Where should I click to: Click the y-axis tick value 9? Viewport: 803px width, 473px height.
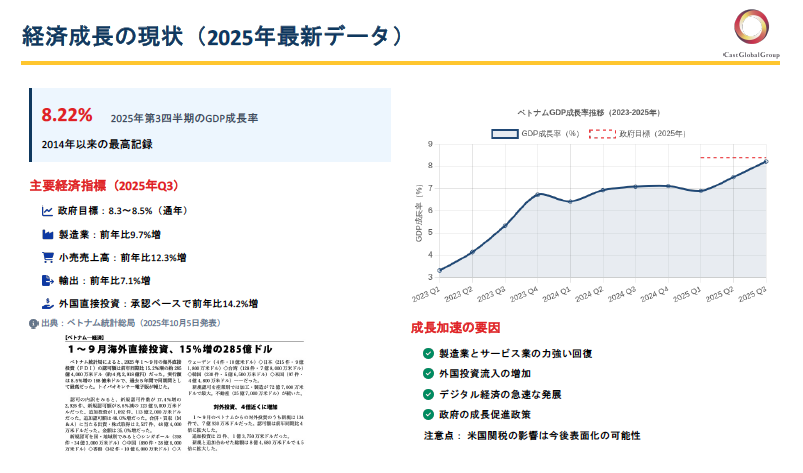[430, 144]
